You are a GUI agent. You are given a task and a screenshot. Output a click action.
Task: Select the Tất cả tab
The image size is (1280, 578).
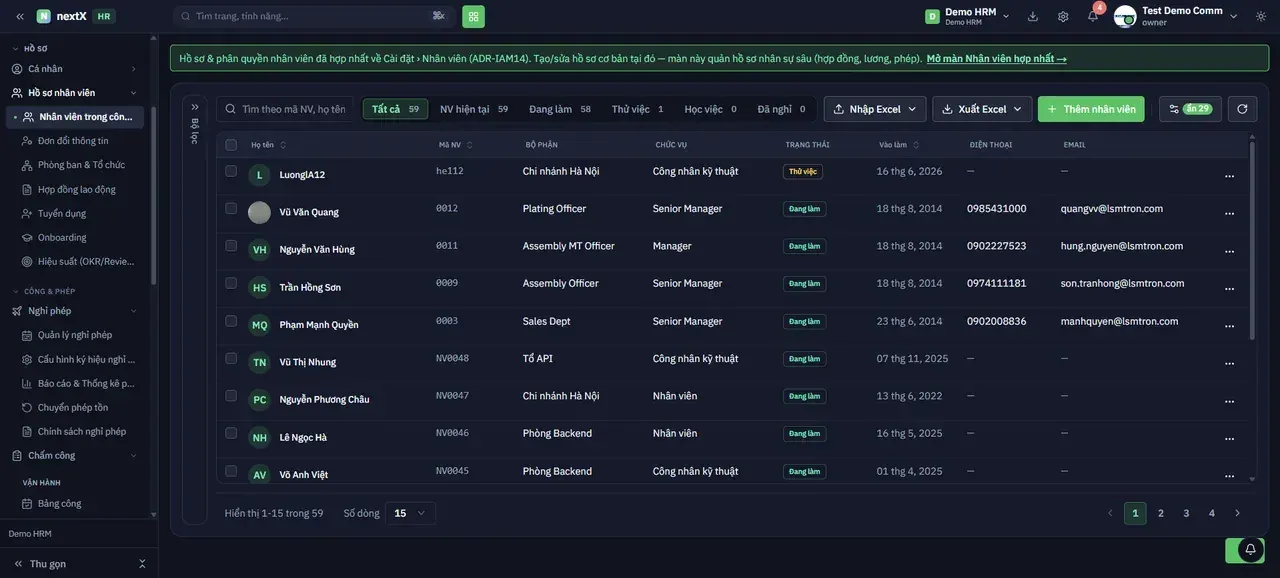tap(395, 109)
